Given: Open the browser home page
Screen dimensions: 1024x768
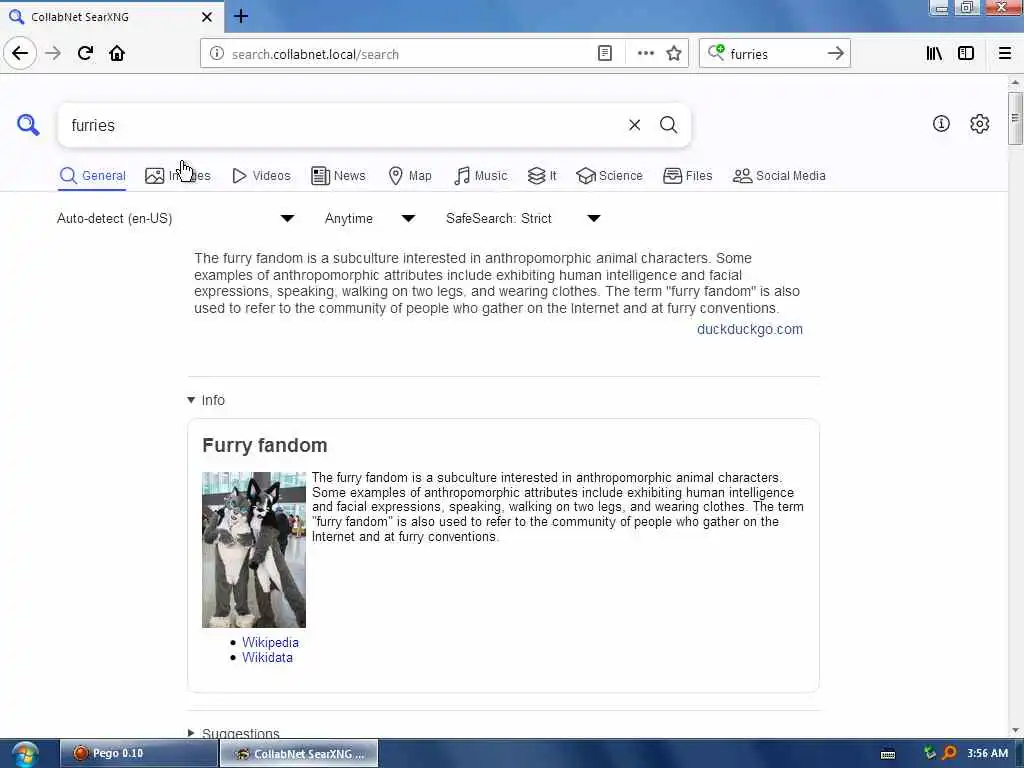Looking at the screenshot, I should 117,54.
